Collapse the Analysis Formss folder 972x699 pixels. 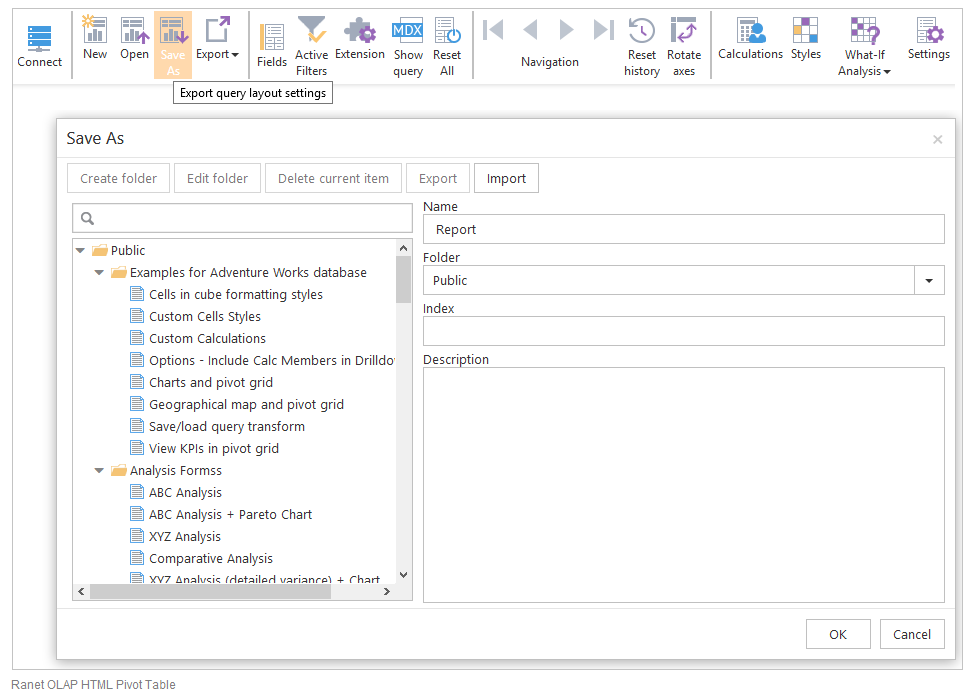pyautogui.click(x=99, y=471)
